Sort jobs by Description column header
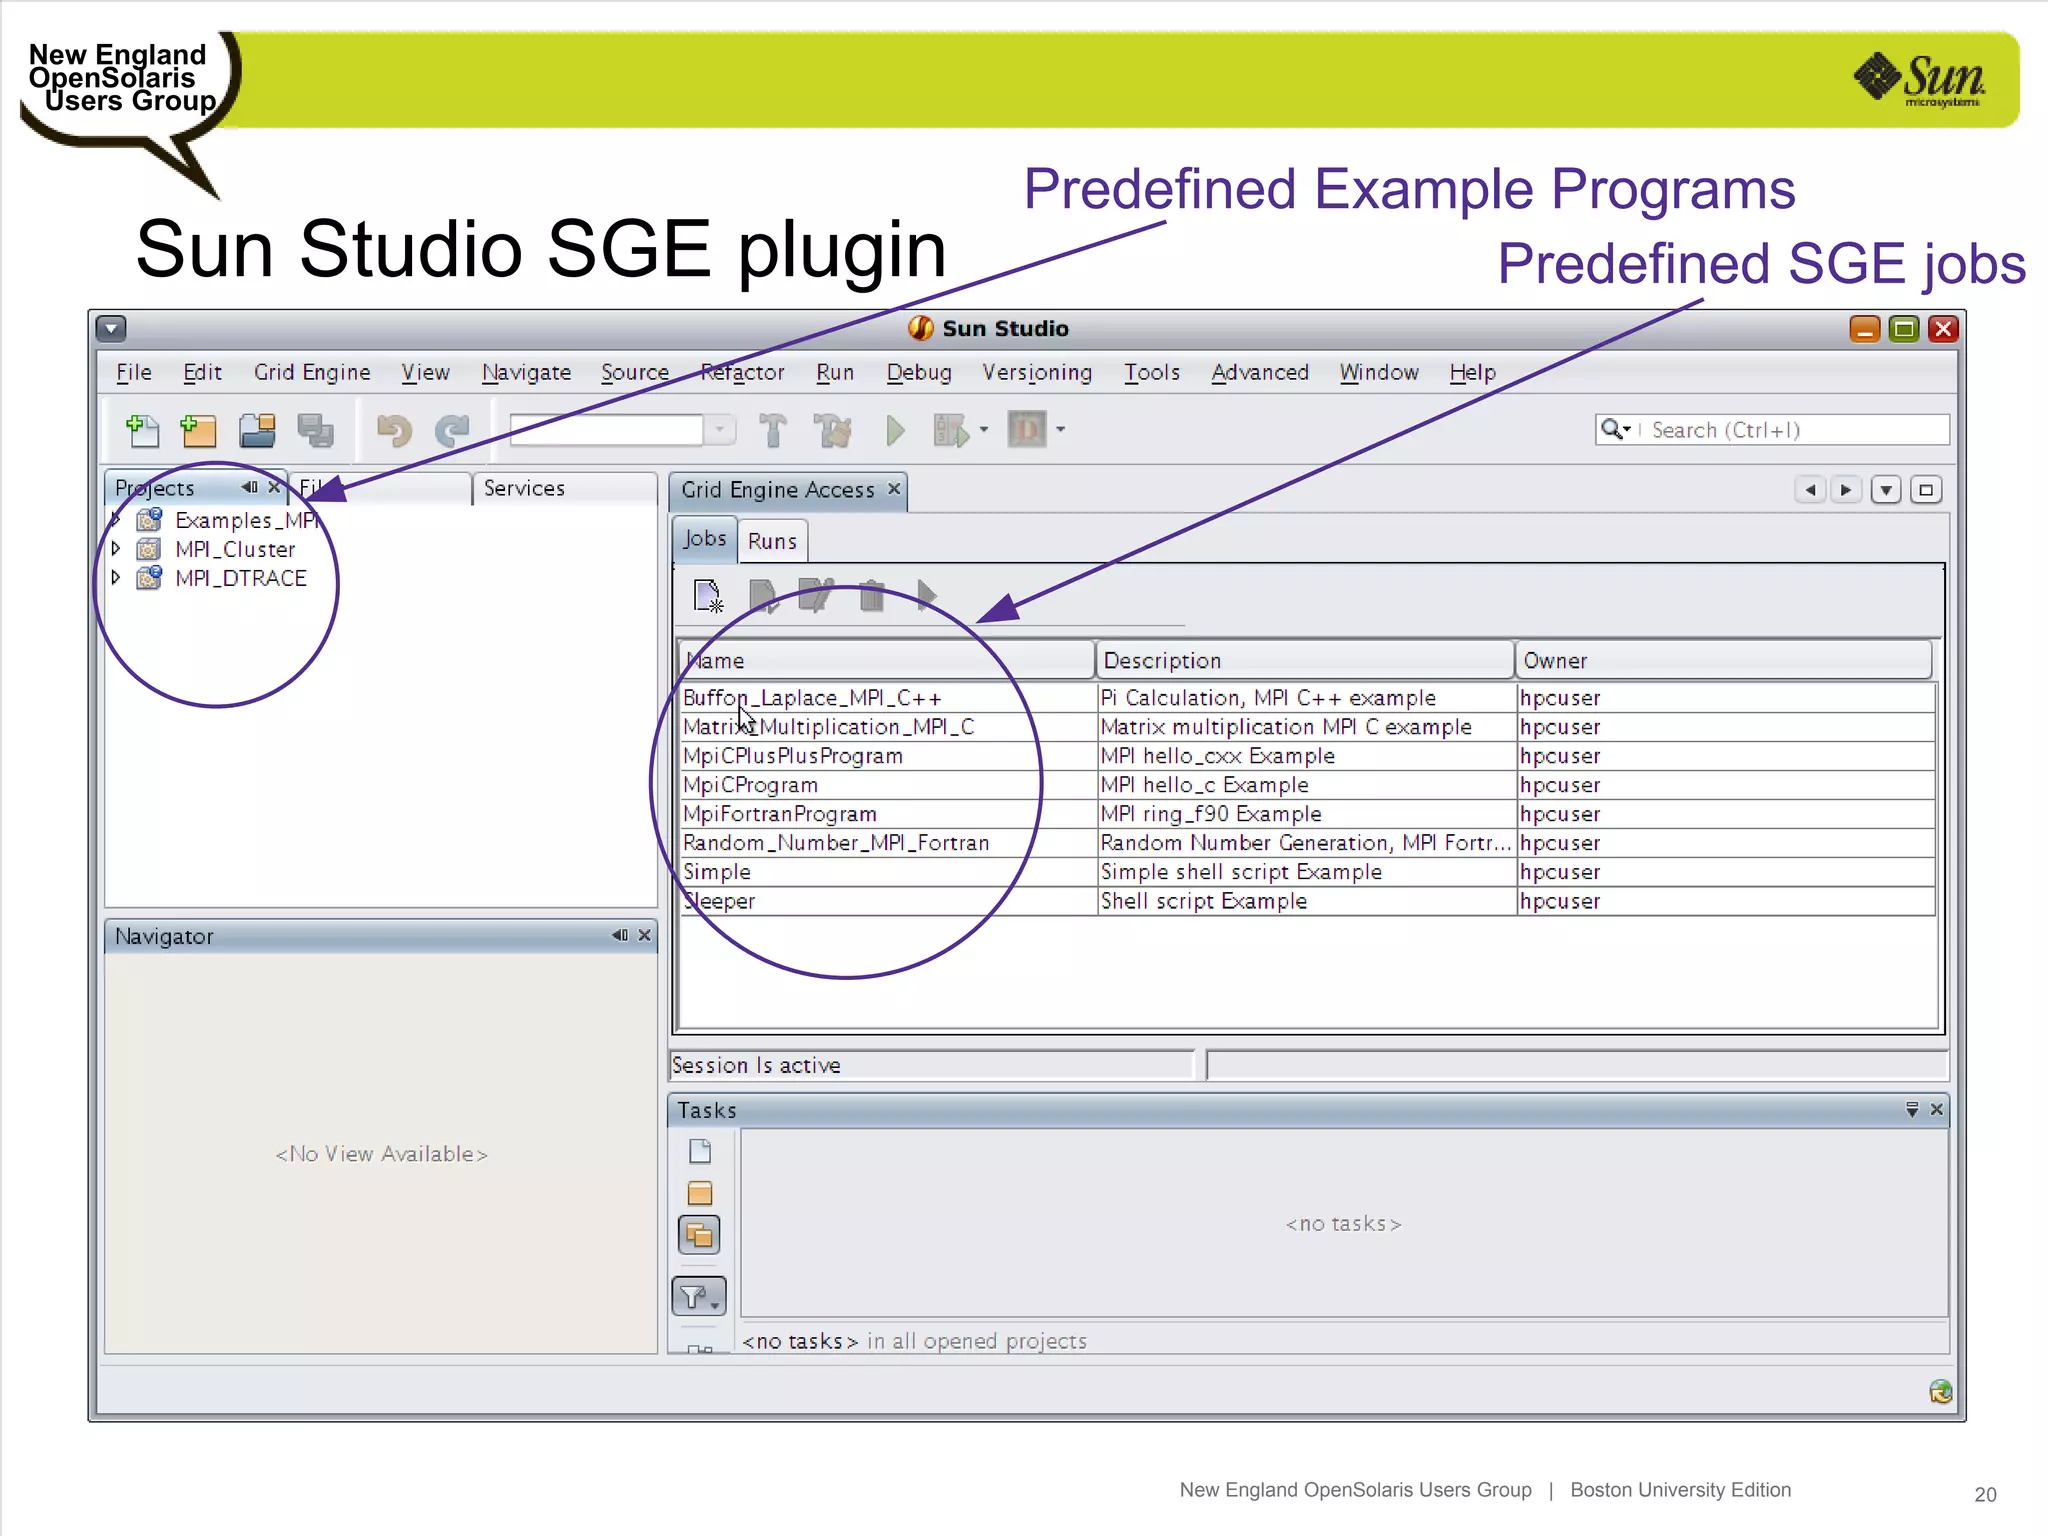 point(1305,660)
